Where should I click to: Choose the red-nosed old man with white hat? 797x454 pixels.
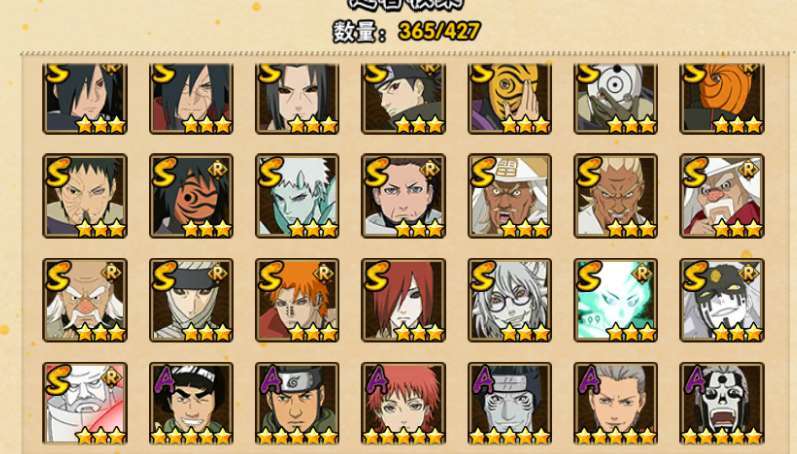tap(722, 196)
